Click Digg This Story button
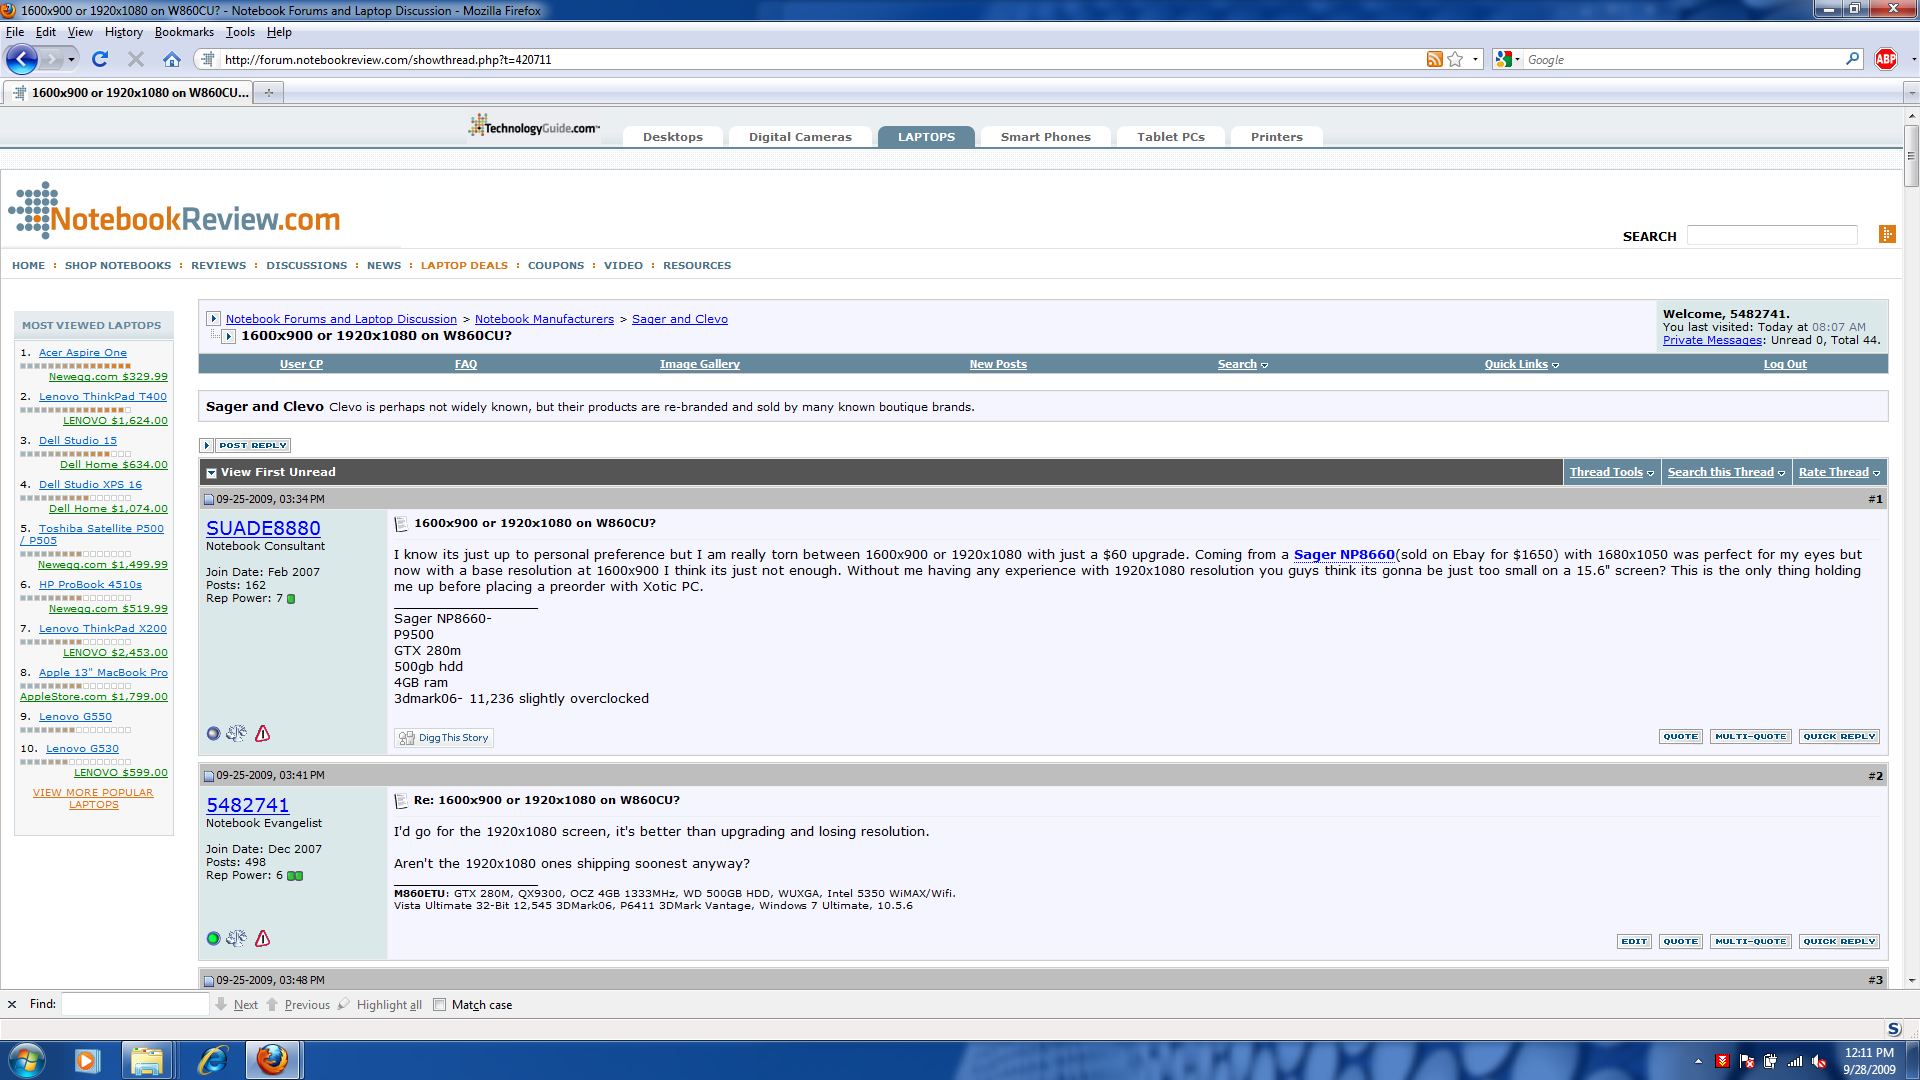Viewport: 1920px width, 1080px height. point(444,738)
